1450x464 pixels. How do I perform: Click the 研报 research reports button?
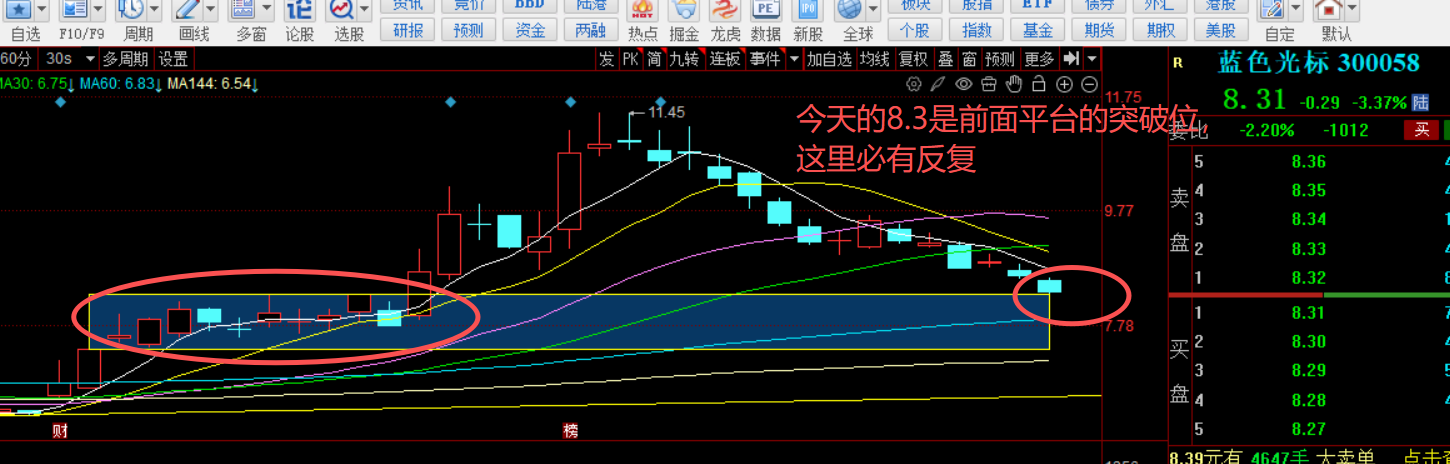point(407,29)
